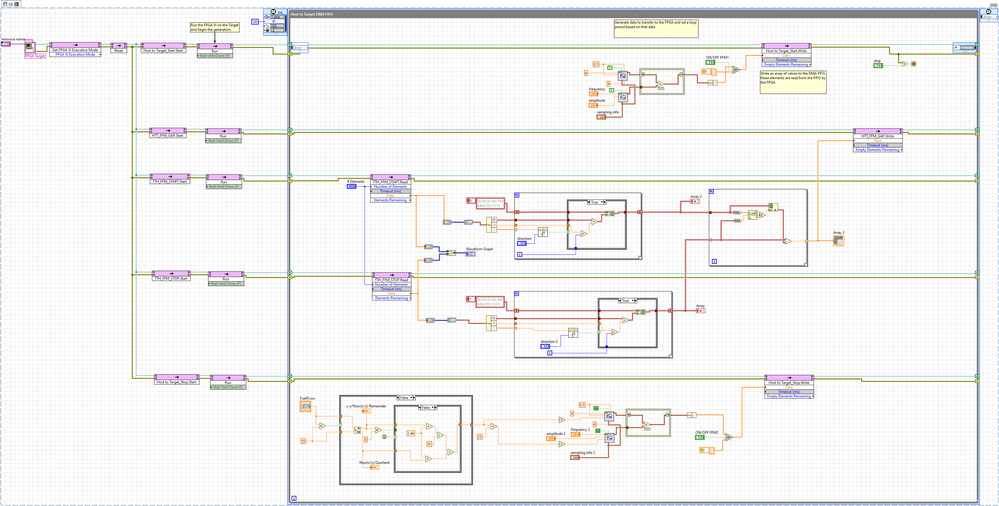Image resolution: width=999 pixels, height=506 pixels.
Task: Click the Run node after TTH_FPM_STOP.Start
Action: click(x=226, y=278)
